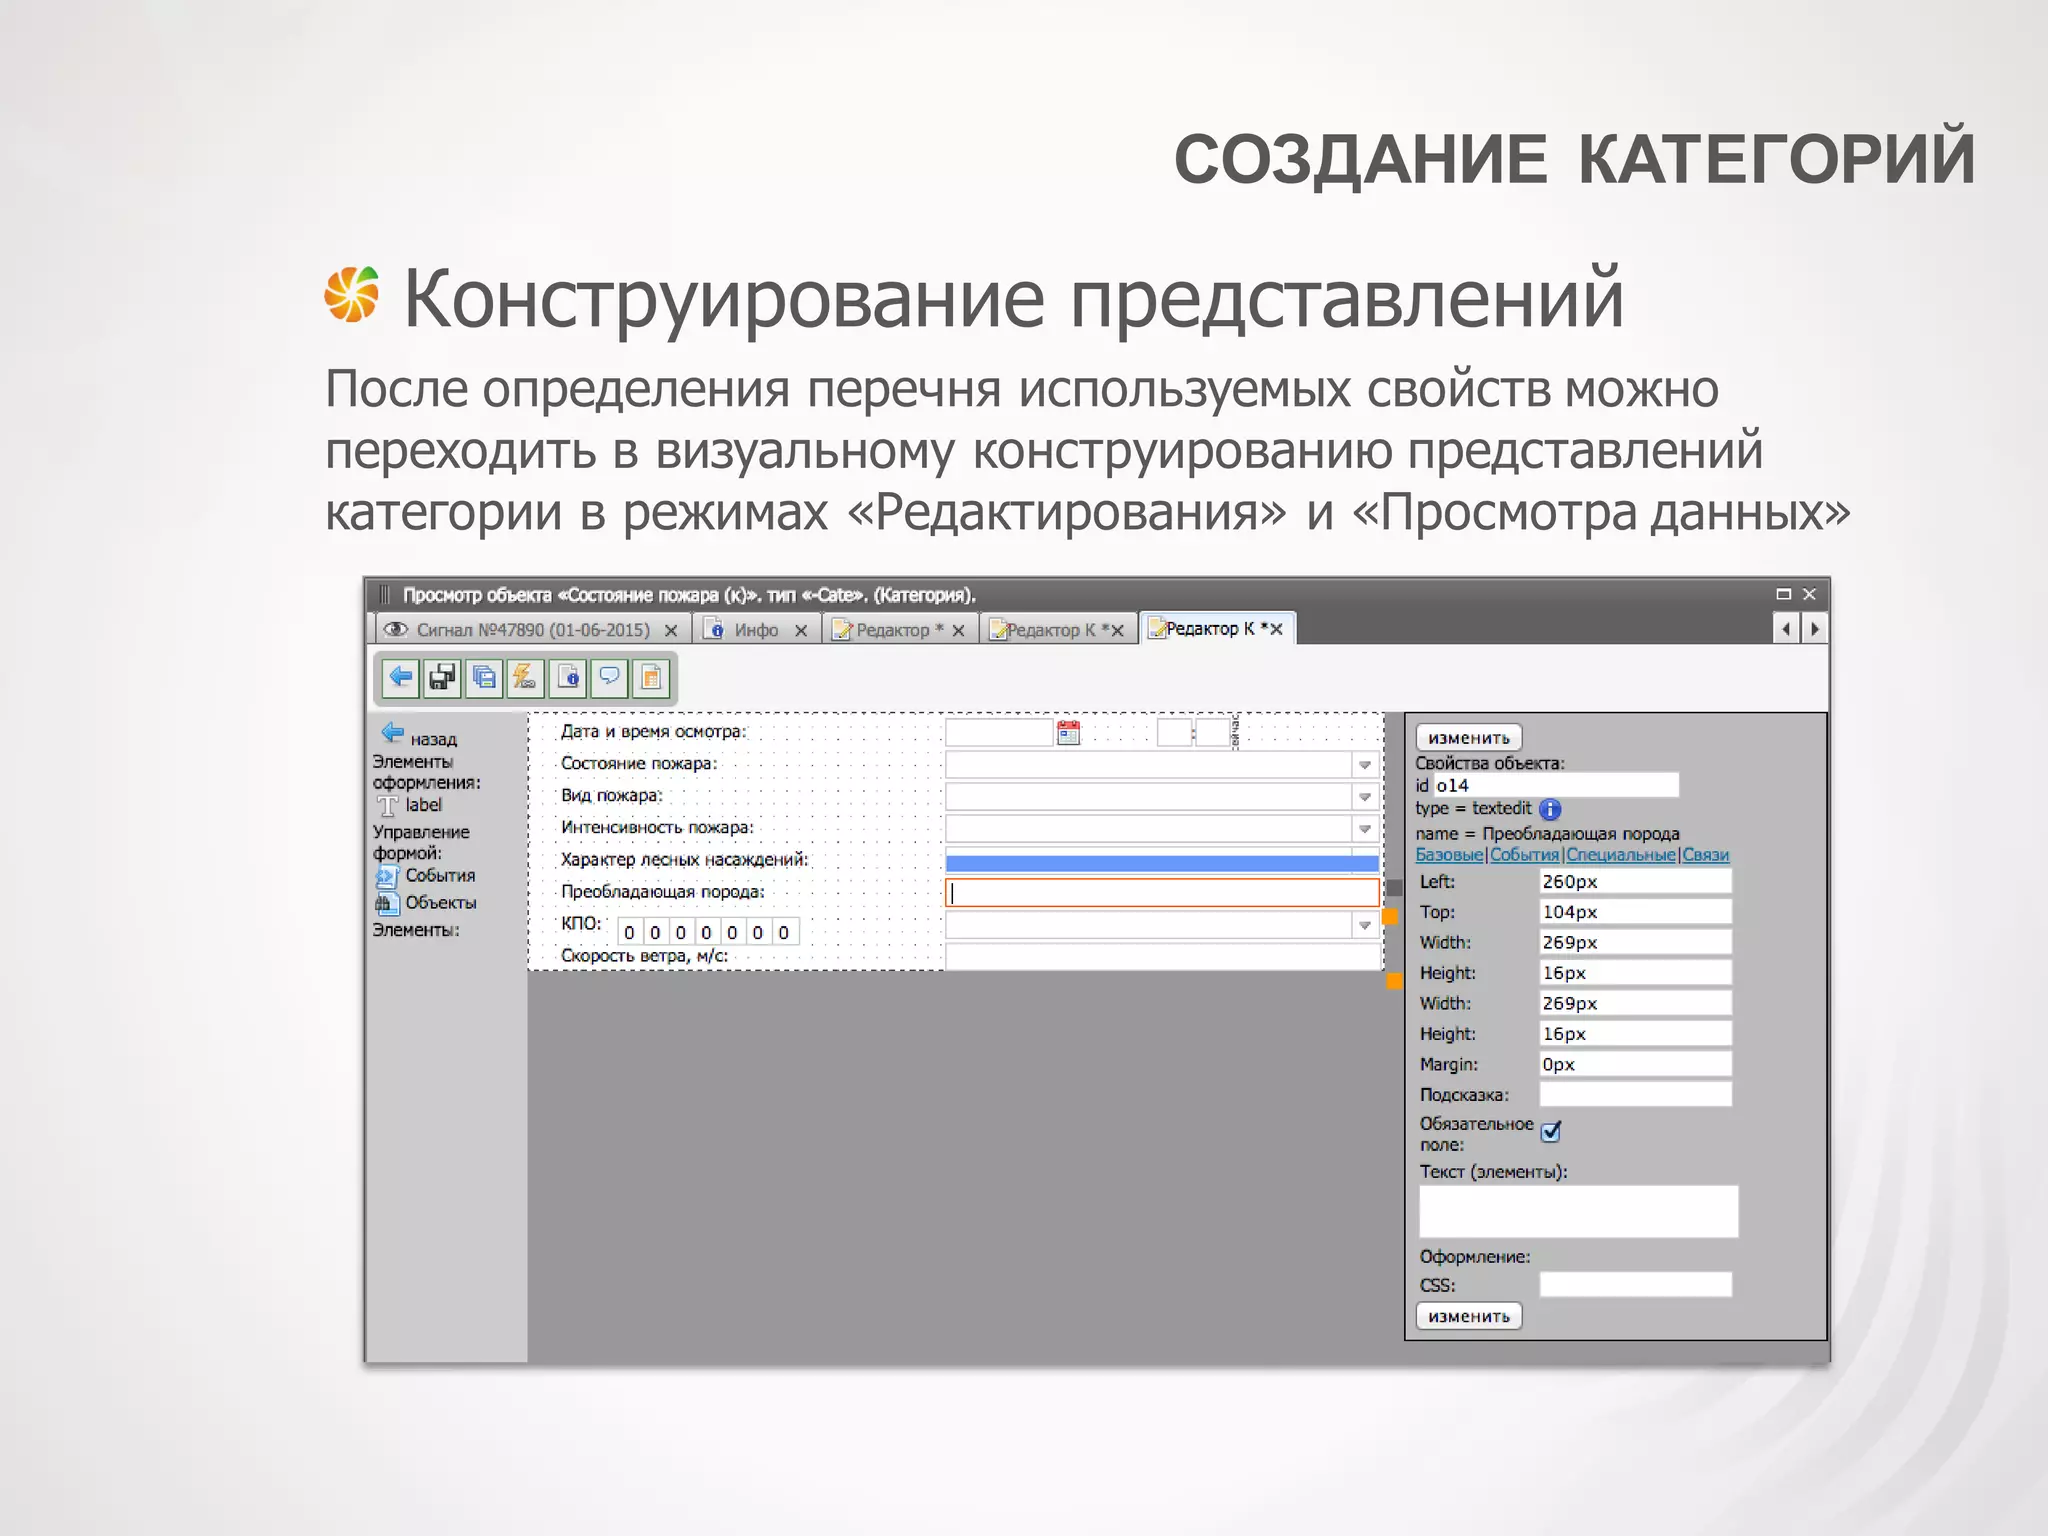The width and height of the screenshot is (2048, 1536).
Task: Click the orange resize handle by КПО row
Action: click(1390, 917)
